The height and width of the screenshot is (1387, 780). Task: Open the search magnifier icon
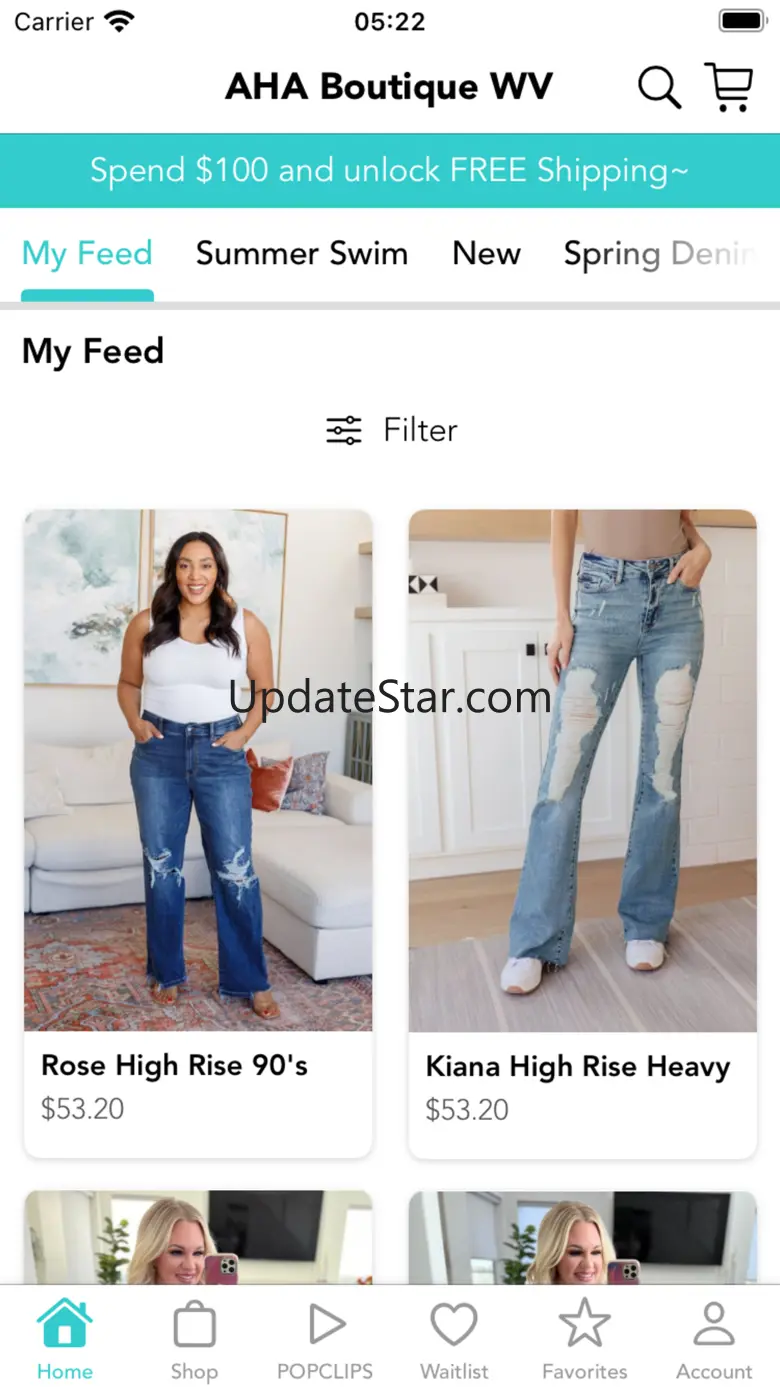click(660, 87)
